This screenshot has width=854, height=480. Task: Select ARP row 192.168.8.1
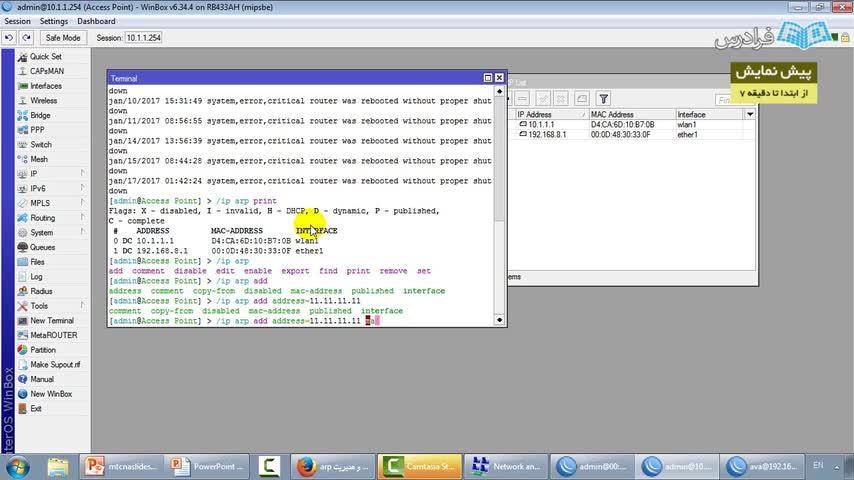[x=632, y=135]
